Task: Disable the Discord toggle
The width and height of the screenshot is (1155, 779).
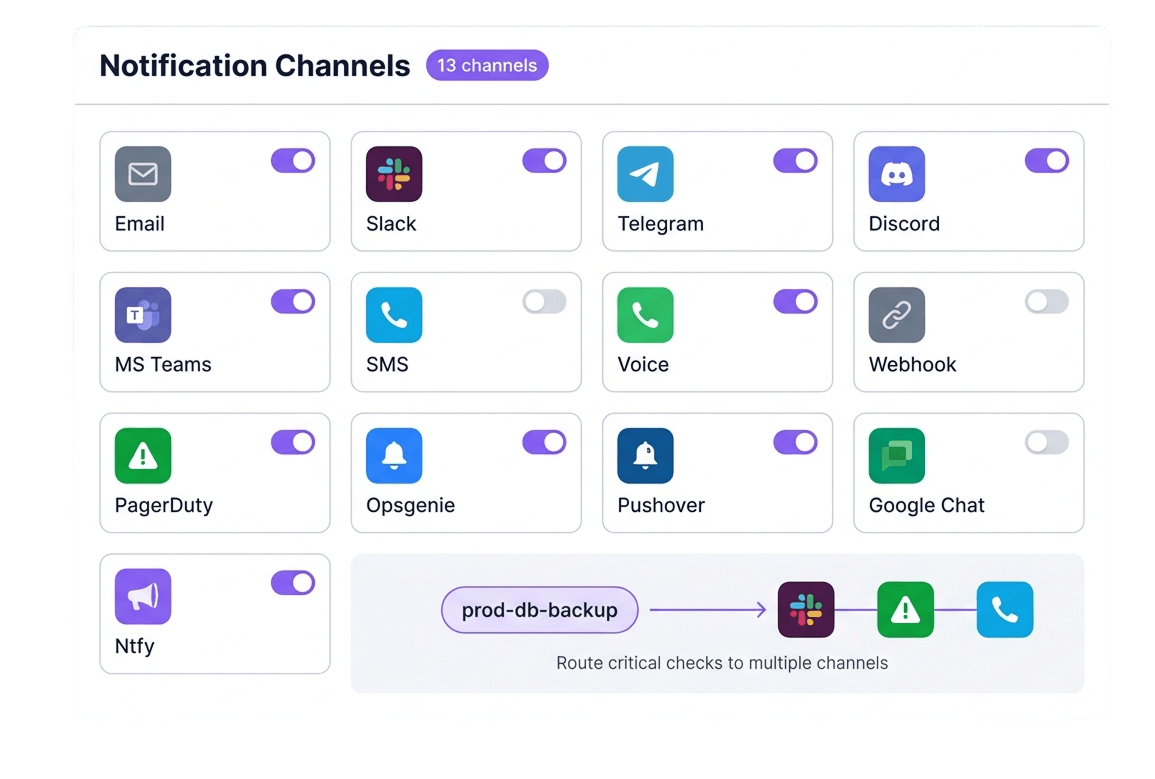Action: pos(1047,161)
